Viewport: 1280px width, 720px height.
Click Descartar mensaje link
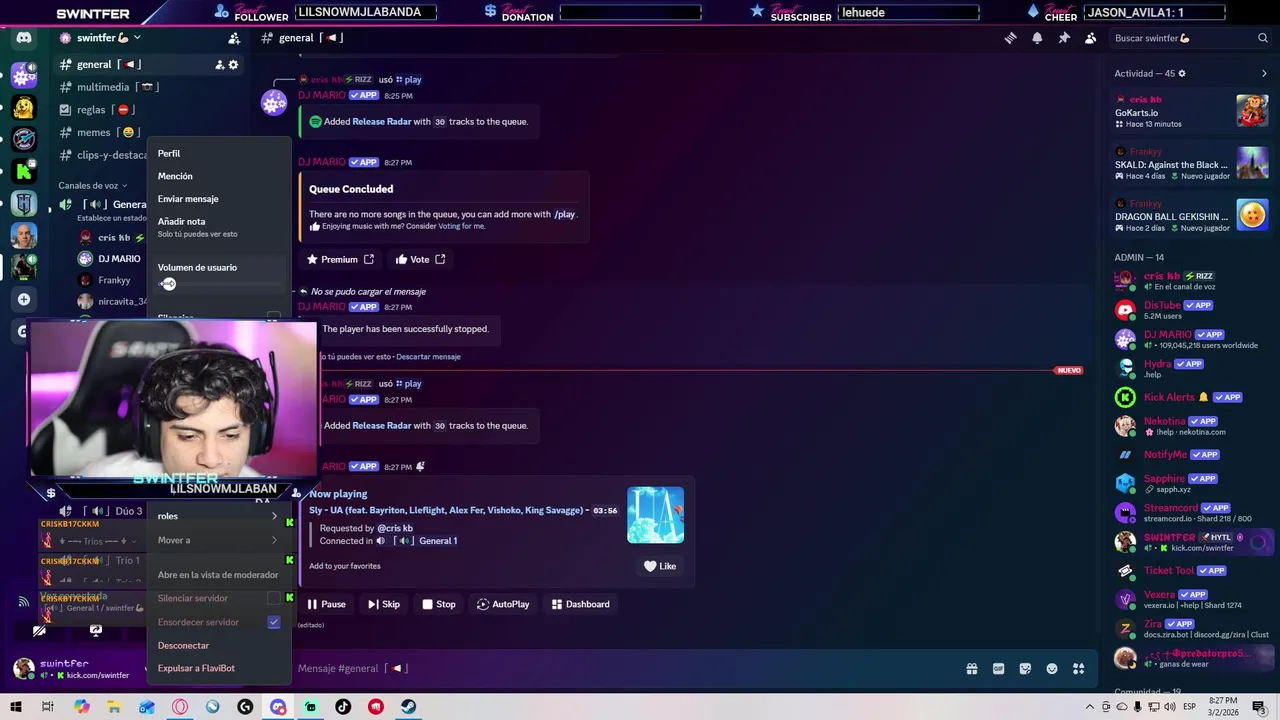[428, 357]
